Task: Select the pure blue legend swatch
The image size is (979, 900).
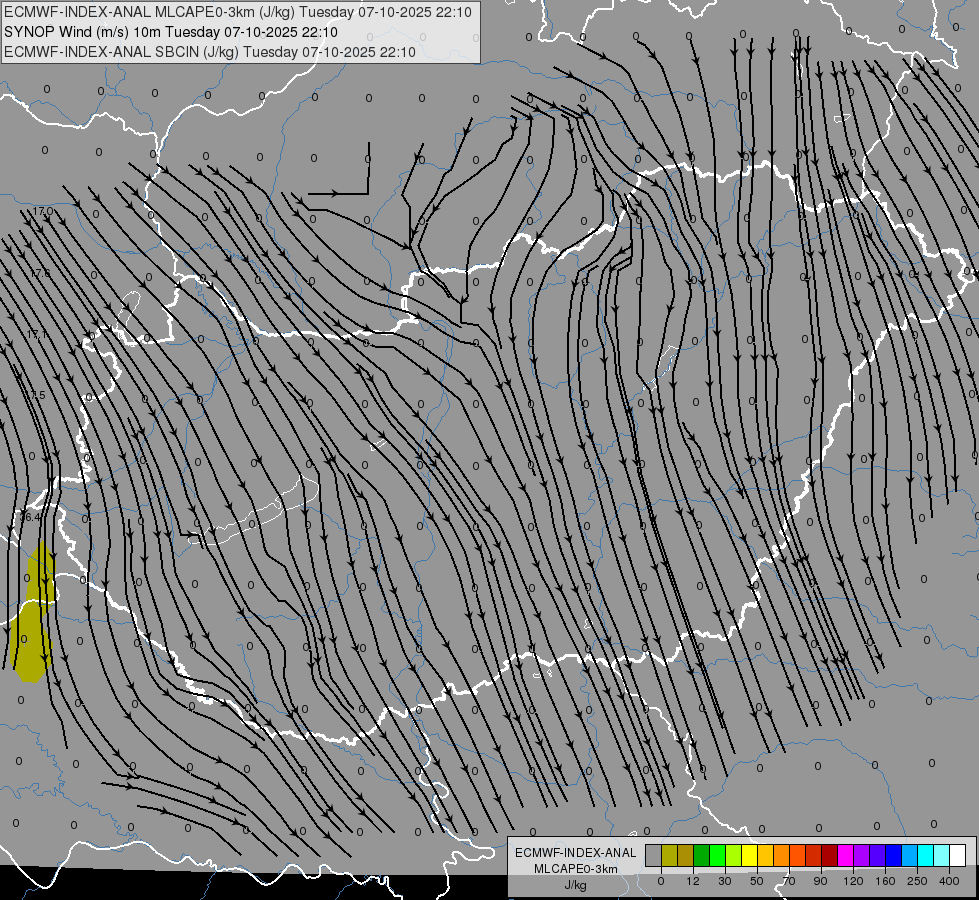Action: pyautogui.click(x=893, y=855)
